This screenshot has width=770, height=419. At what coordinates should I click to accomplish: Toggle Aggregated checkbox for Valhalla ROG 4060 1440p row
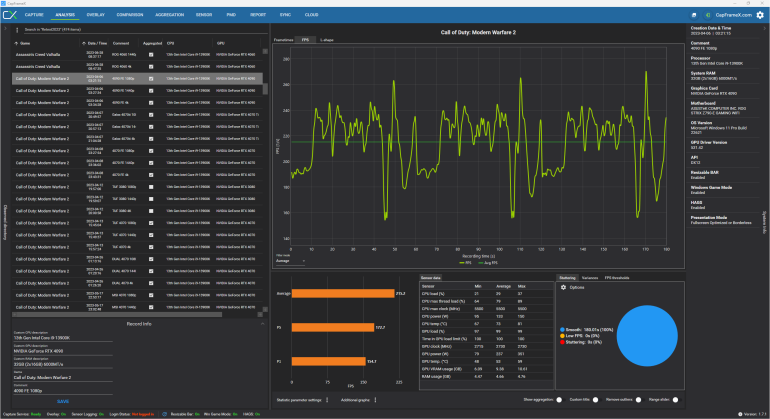151,55
